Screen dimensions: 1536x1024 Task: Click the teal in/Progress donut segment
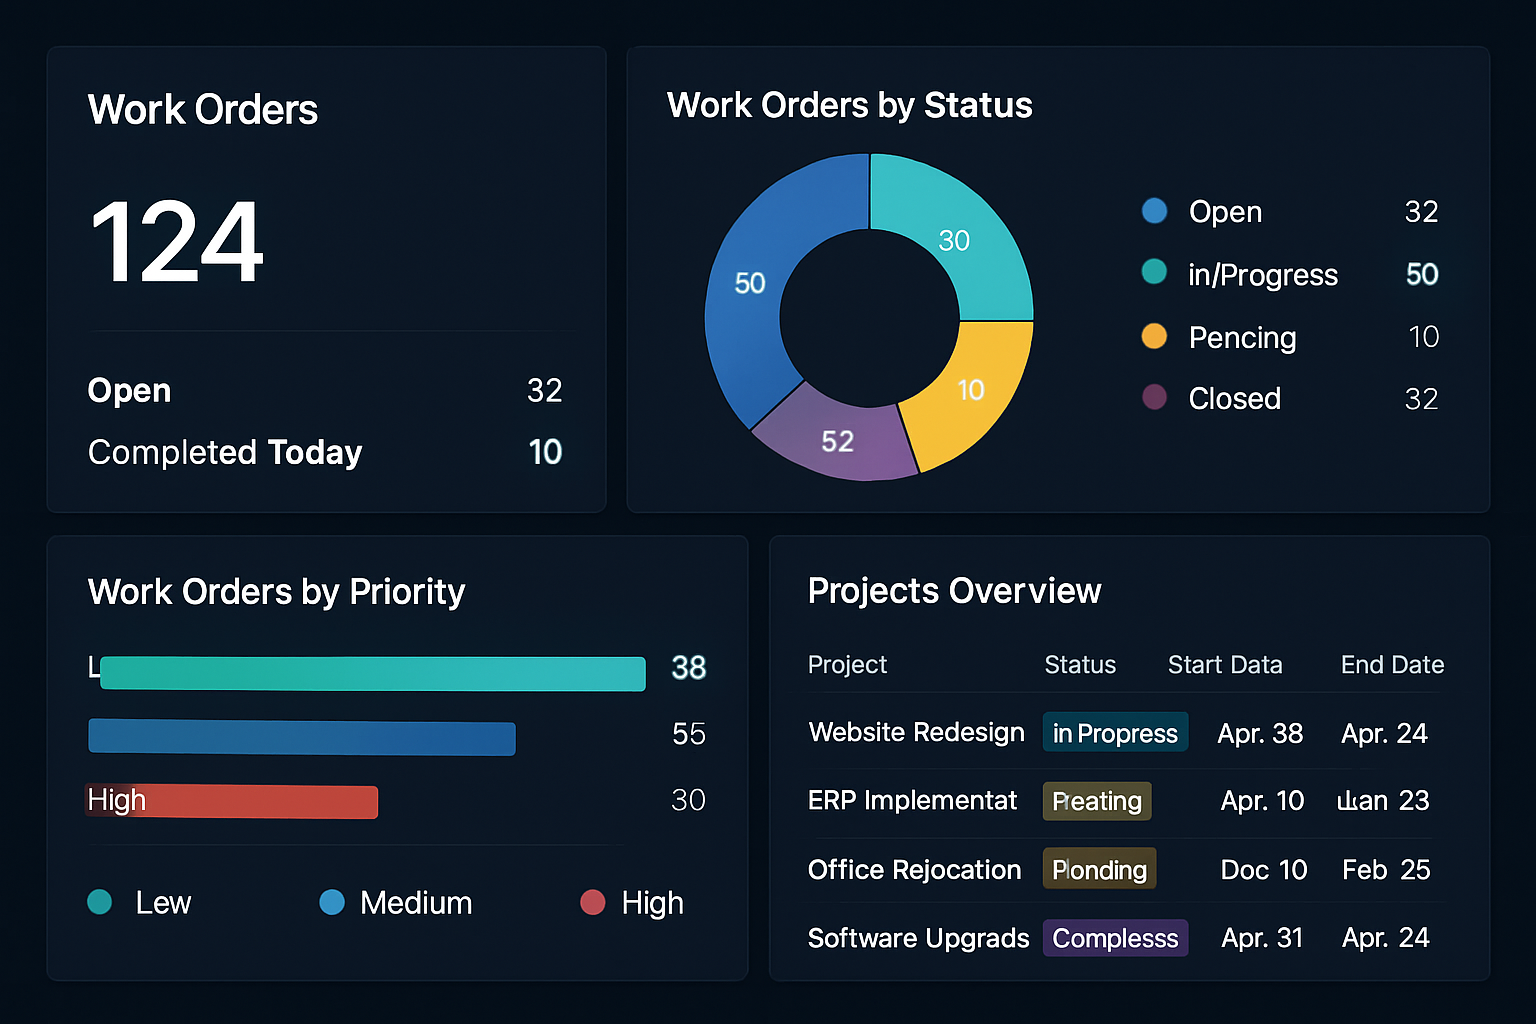pyautogui.click(x=960, y=240)
